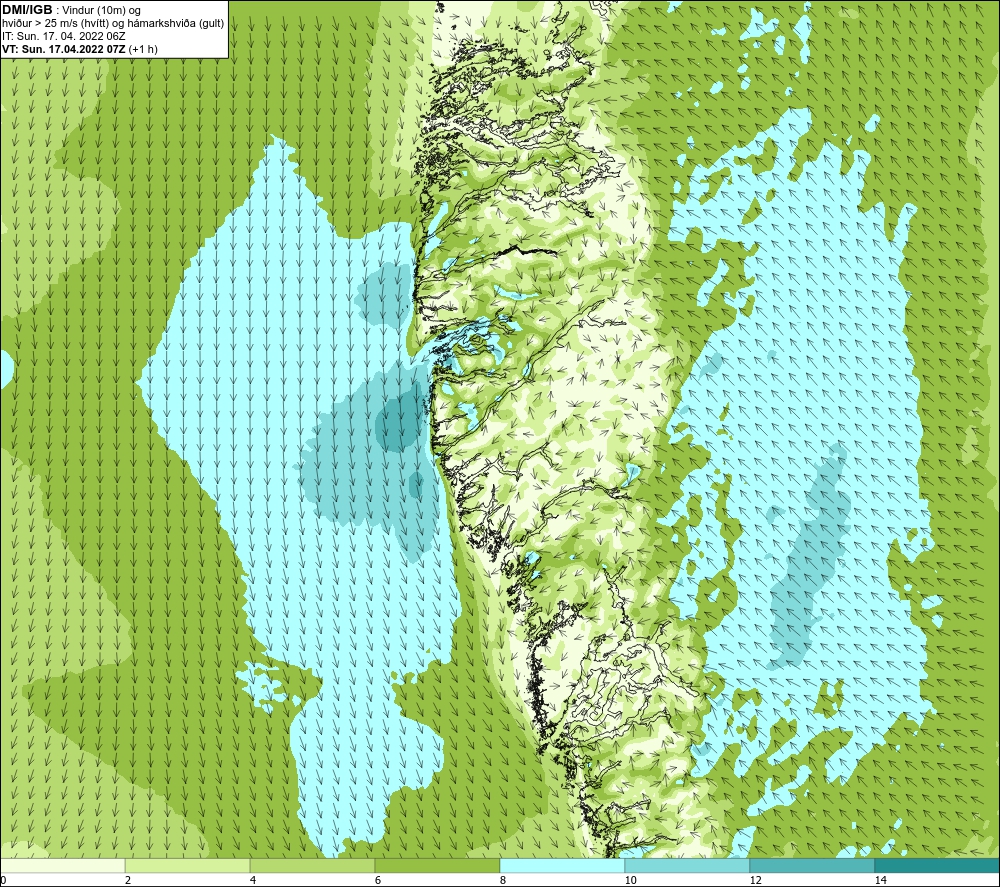
Task: Click the legend scale value 14
Action: tap(880, 880)
